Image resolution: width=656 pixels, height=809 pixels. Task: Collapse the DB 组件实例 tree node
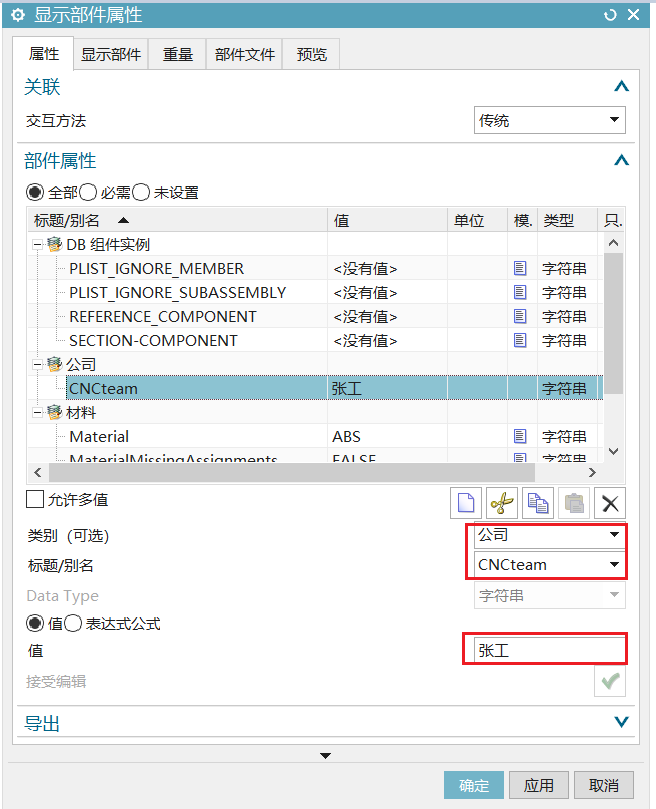[x=37, y=245]
